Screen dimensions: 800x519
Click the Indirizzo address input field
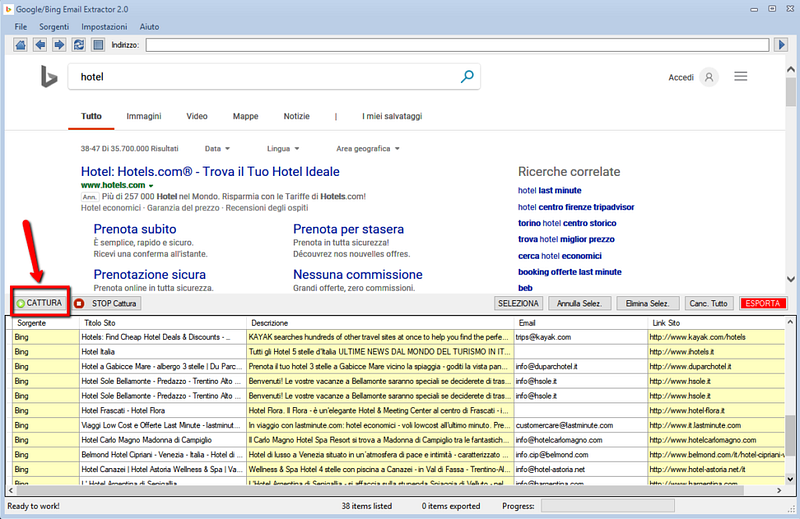pos(458,45)
